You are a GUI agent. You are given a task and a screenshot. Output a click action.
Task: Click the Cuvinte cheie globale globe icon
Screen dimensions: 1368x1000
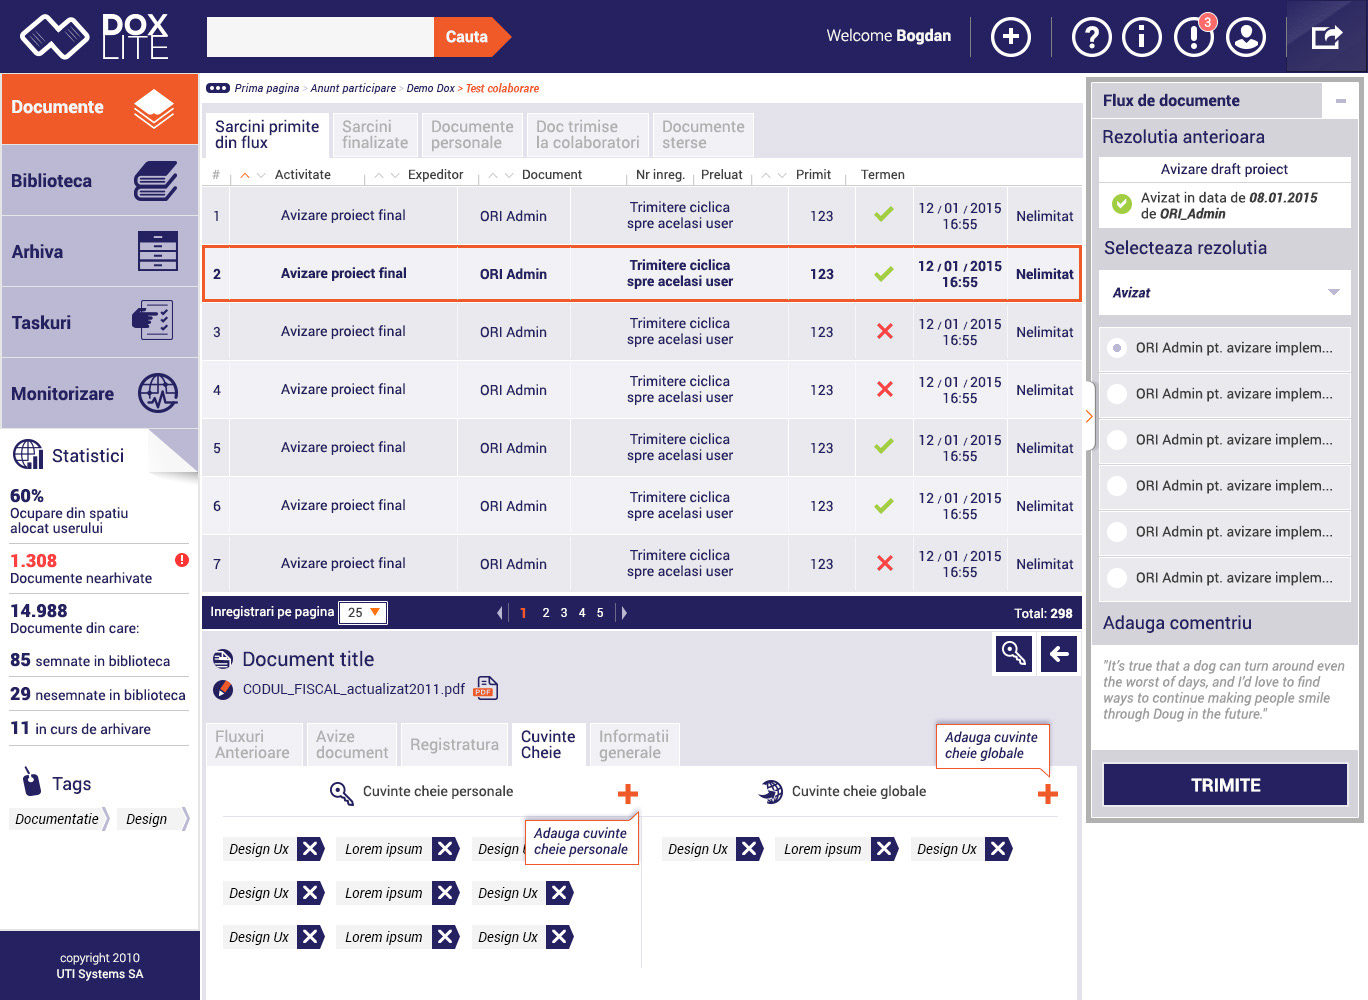(771, 791)
